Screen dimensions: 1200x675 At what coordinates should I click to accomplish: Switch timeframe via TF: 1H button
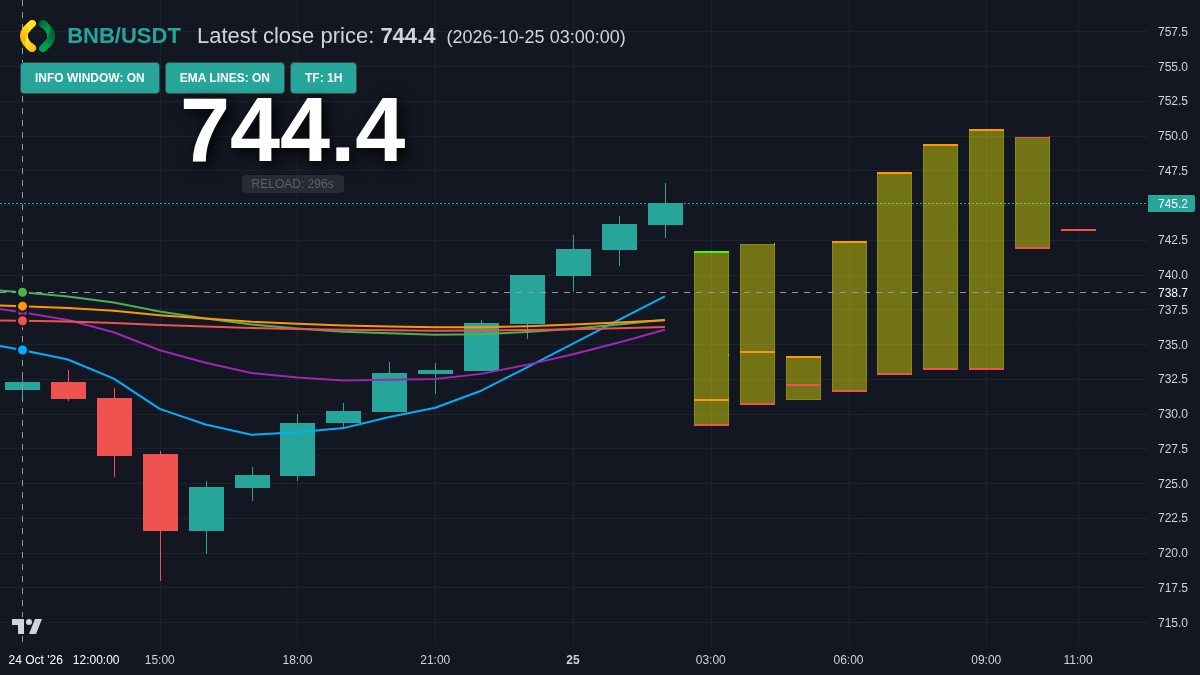pos(323,78)
